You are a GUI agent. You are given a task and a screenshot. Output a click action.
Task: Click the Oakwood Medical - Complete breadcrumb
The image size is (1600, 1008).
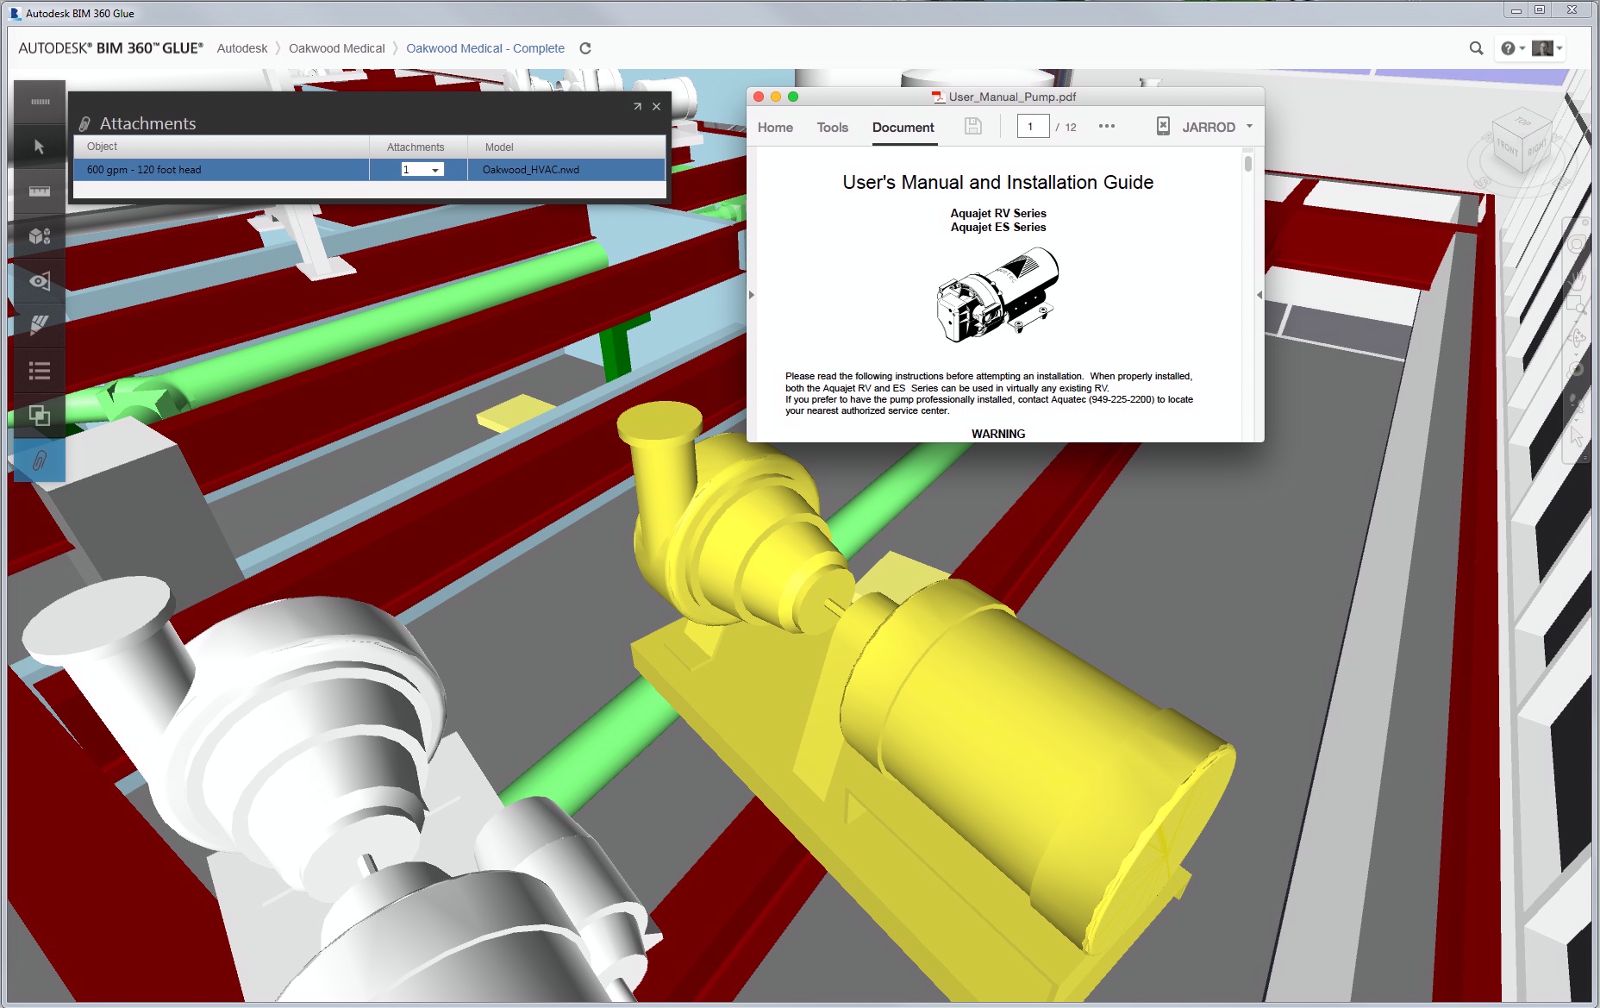485,48
